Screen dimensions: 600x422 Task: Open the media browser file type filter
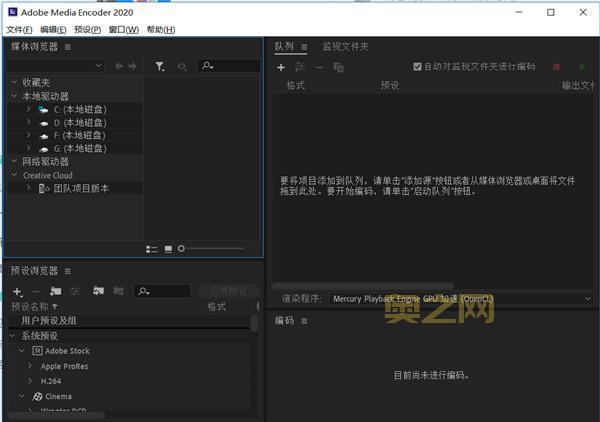pyautogui.click(x=160, y=67)
